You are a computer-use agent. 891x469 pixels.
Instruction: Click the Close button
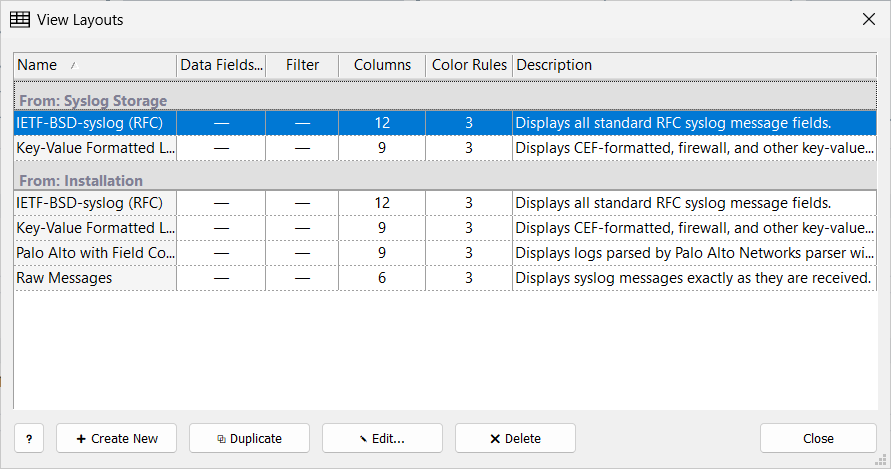(818, 438)
